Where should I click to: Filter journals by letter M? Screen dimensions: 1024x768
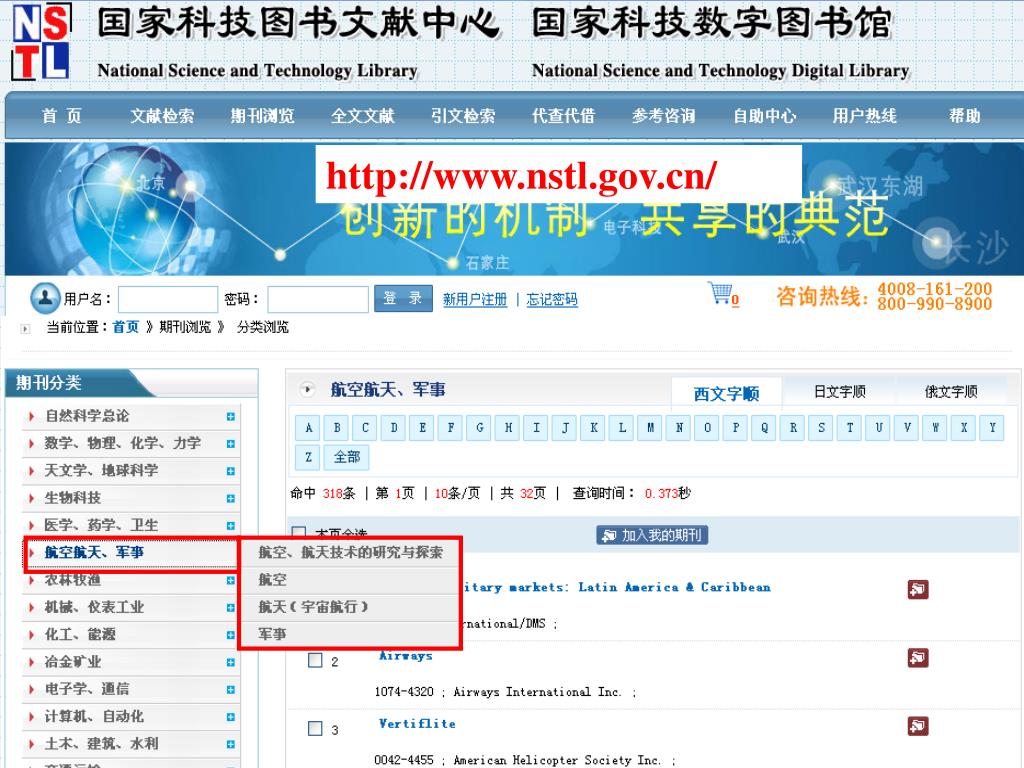[x=650, y=428]
